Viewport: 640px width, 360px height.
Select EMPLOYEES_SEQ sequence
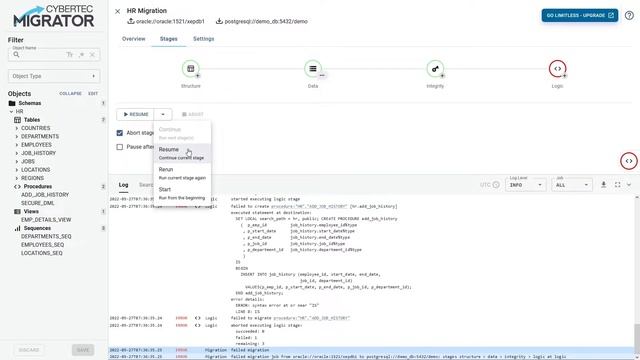pyautogui.click(x=42, y=245)
